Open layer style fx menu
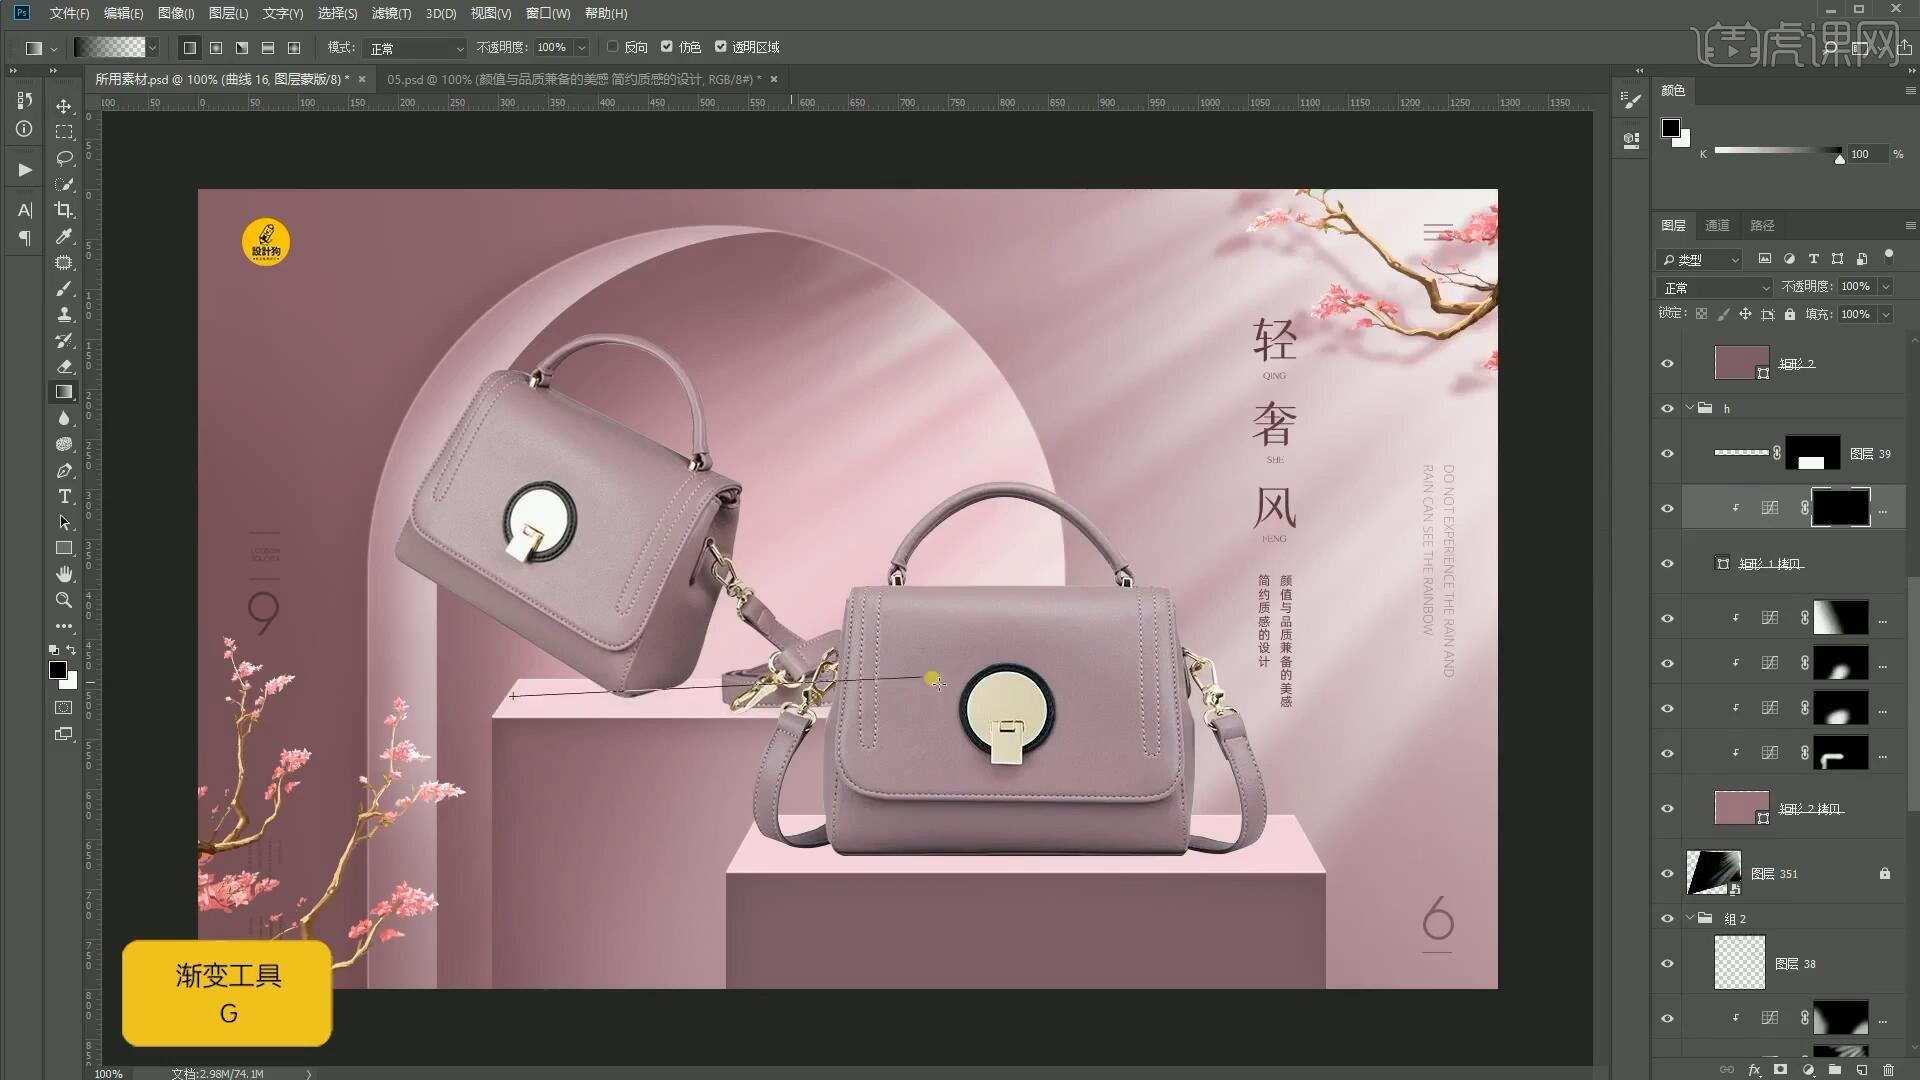1920x1080 pixels. 1754,1070
